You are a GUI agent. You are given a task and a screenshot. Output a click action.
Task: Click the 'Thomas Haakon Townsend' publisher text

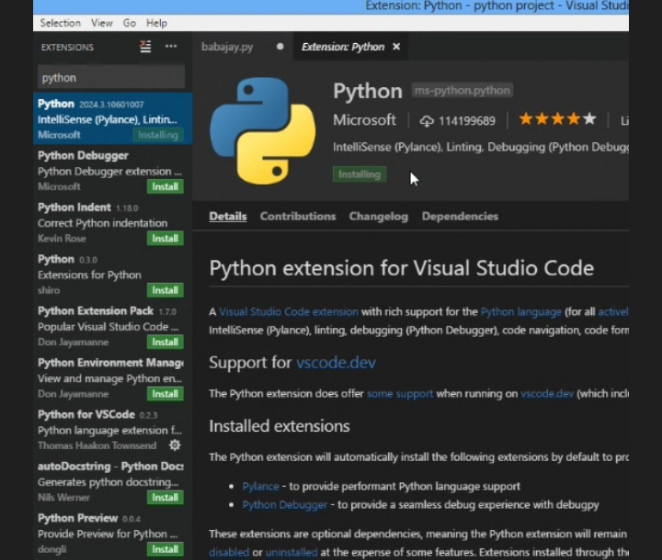[97, 446]
